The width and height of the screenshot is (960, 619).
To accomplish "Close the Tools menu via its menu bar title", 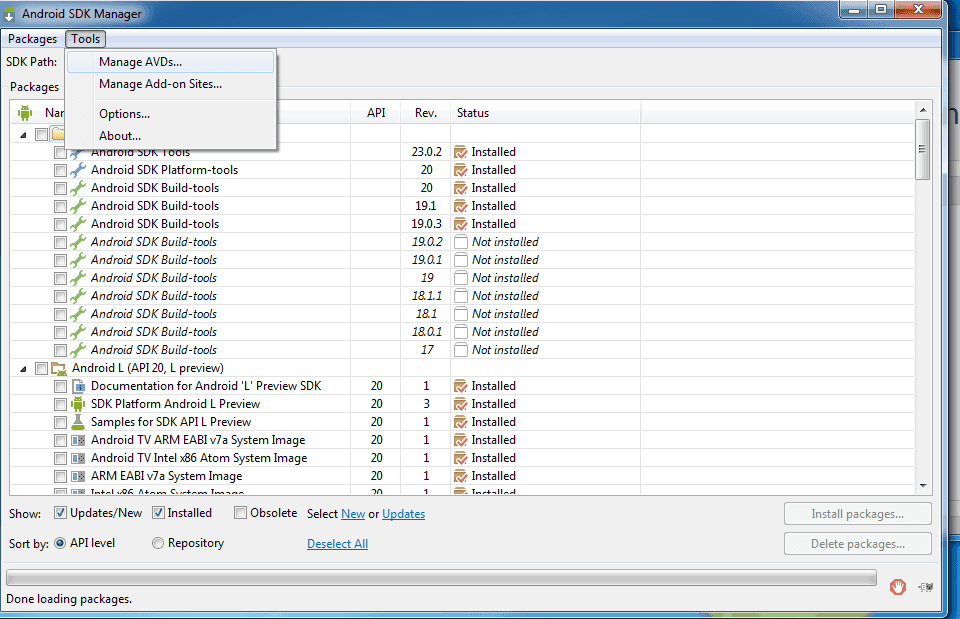I will [x=85, y=39].
